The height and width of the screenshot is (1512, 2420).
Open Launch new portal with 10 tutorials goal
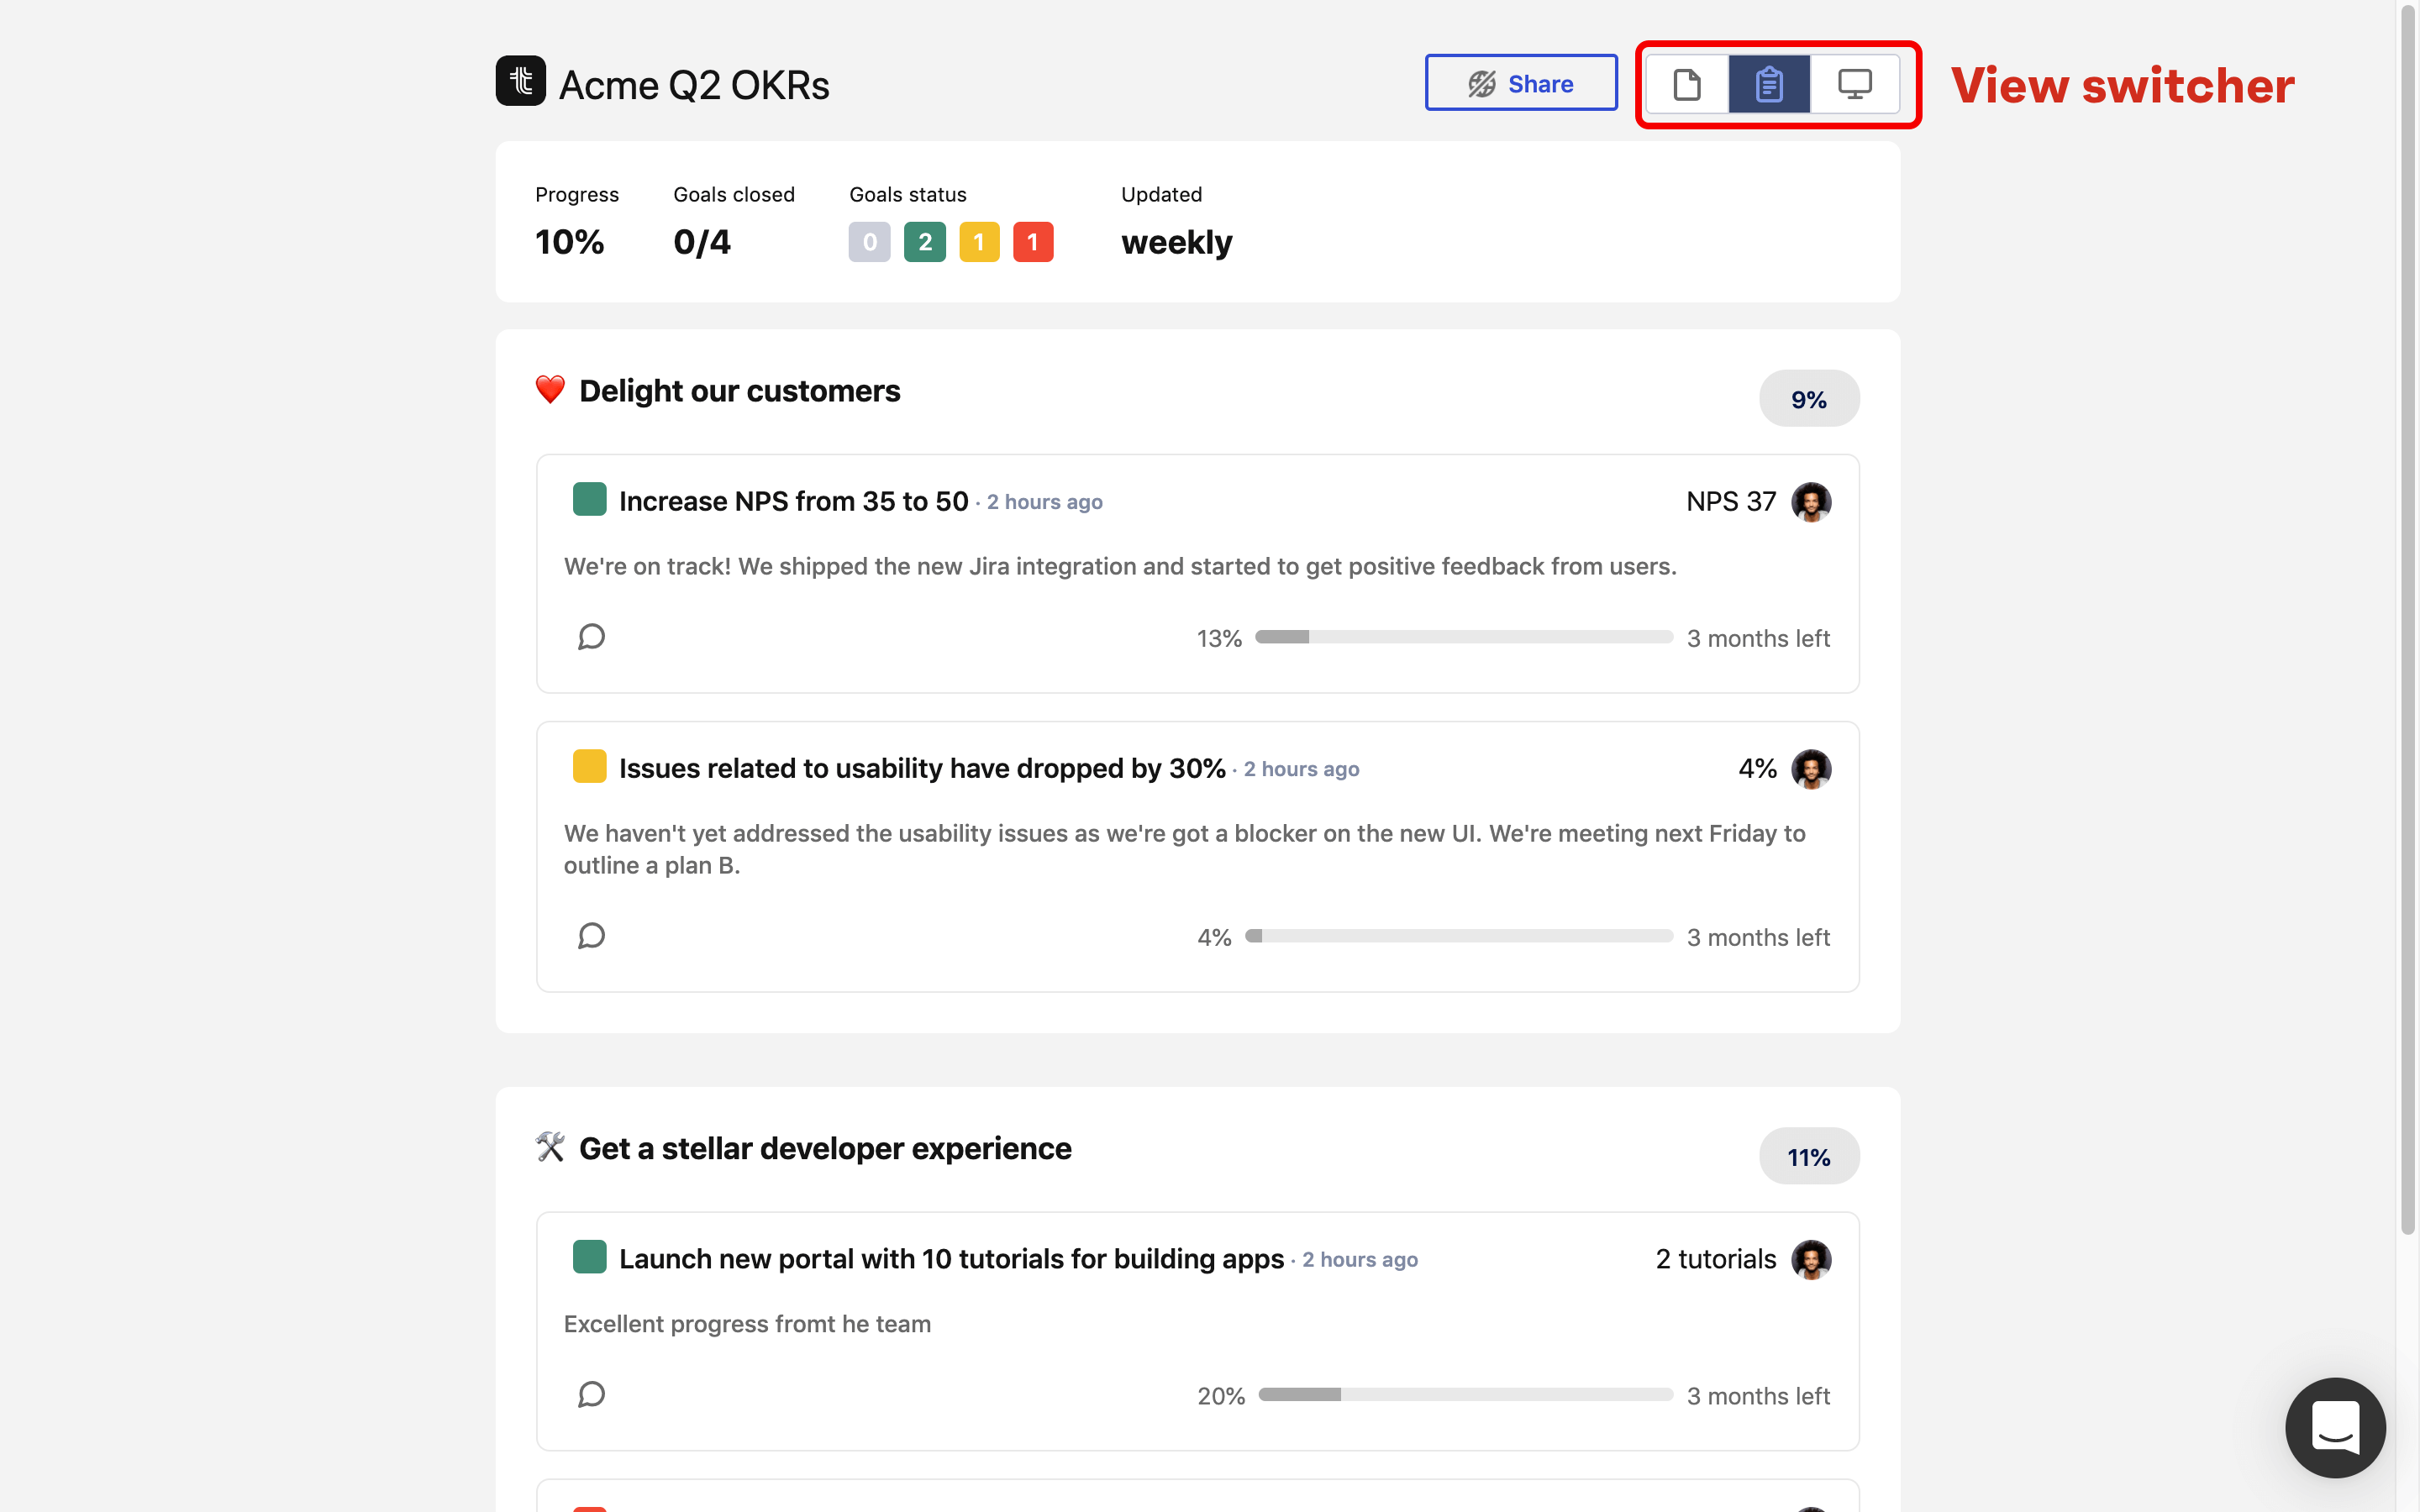click(x=950, y=1259)
